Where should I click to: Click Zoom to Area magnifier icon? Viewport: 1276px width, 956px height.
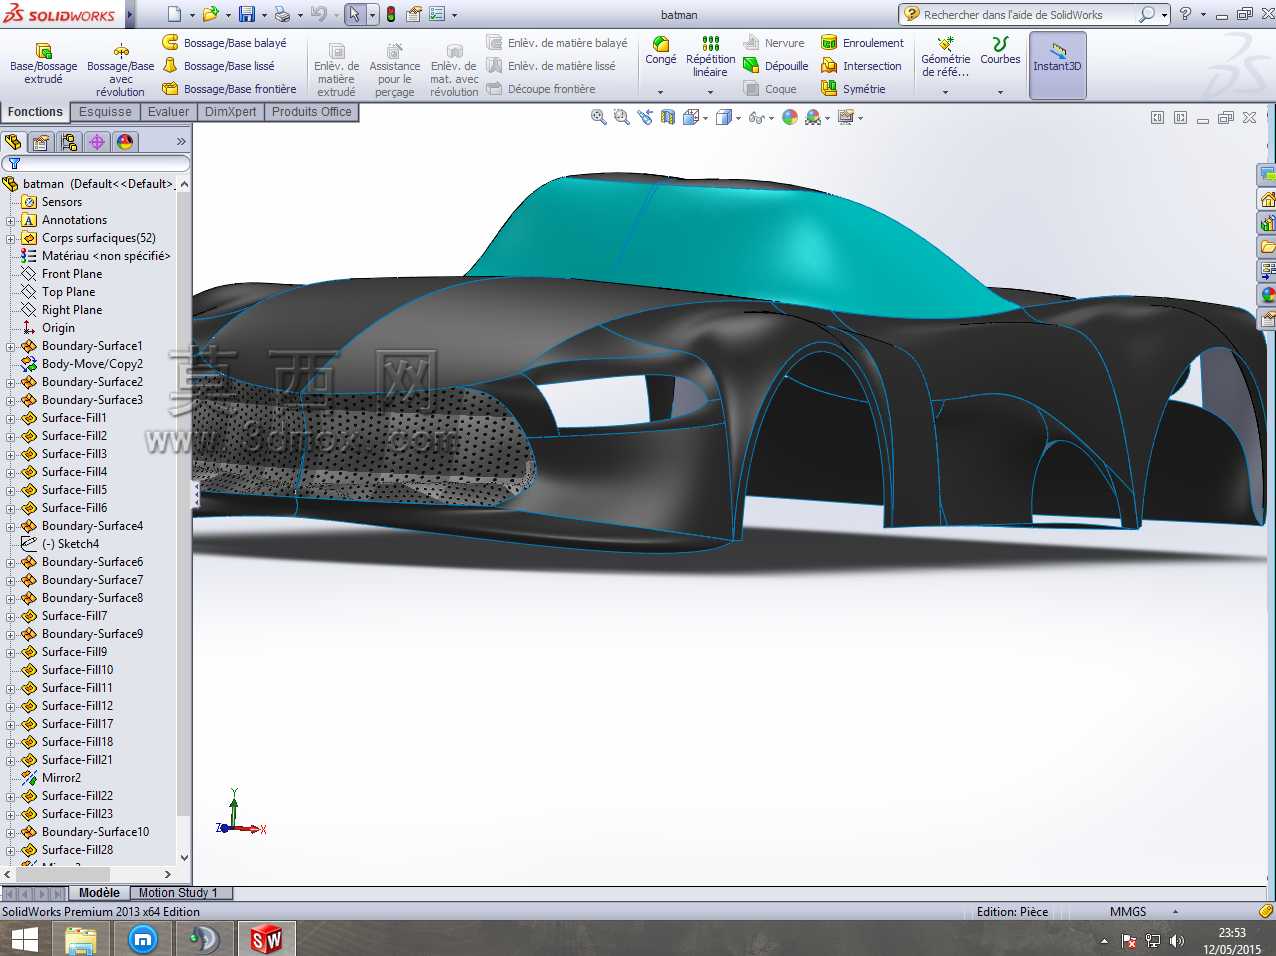point(621,117)
